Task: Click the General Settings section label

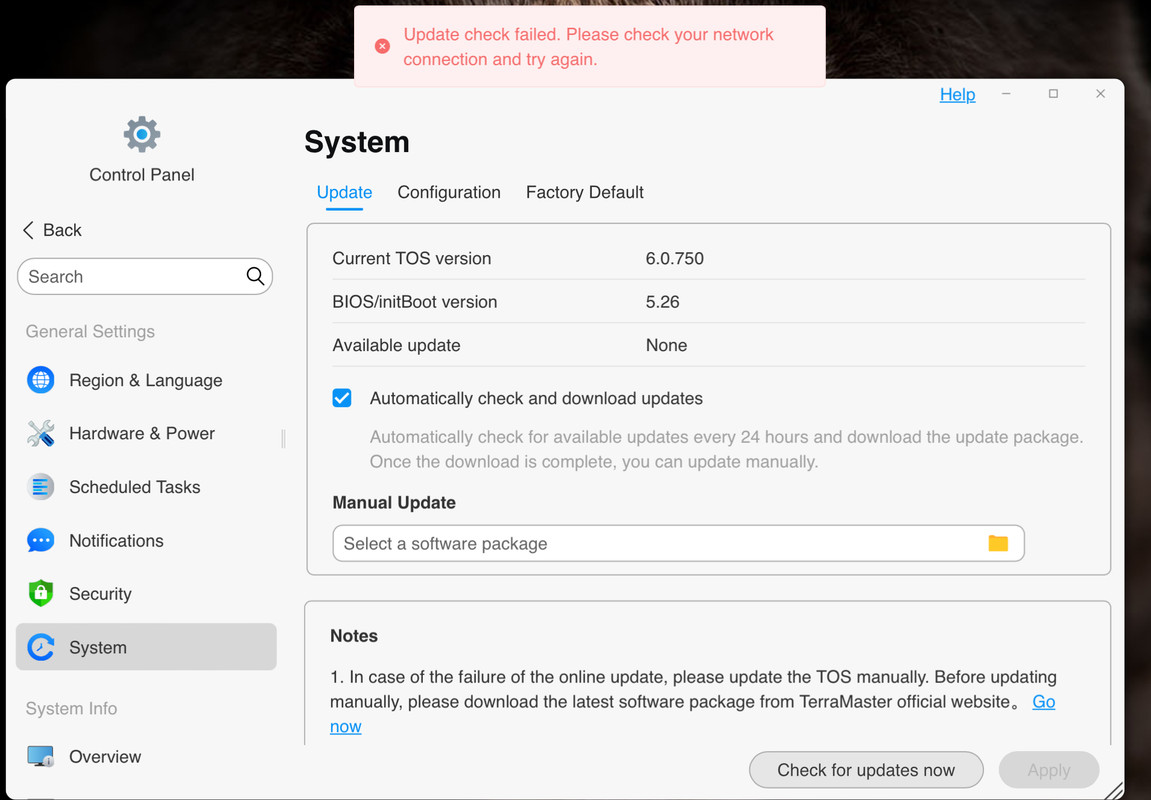Action: tap(90, 331)
